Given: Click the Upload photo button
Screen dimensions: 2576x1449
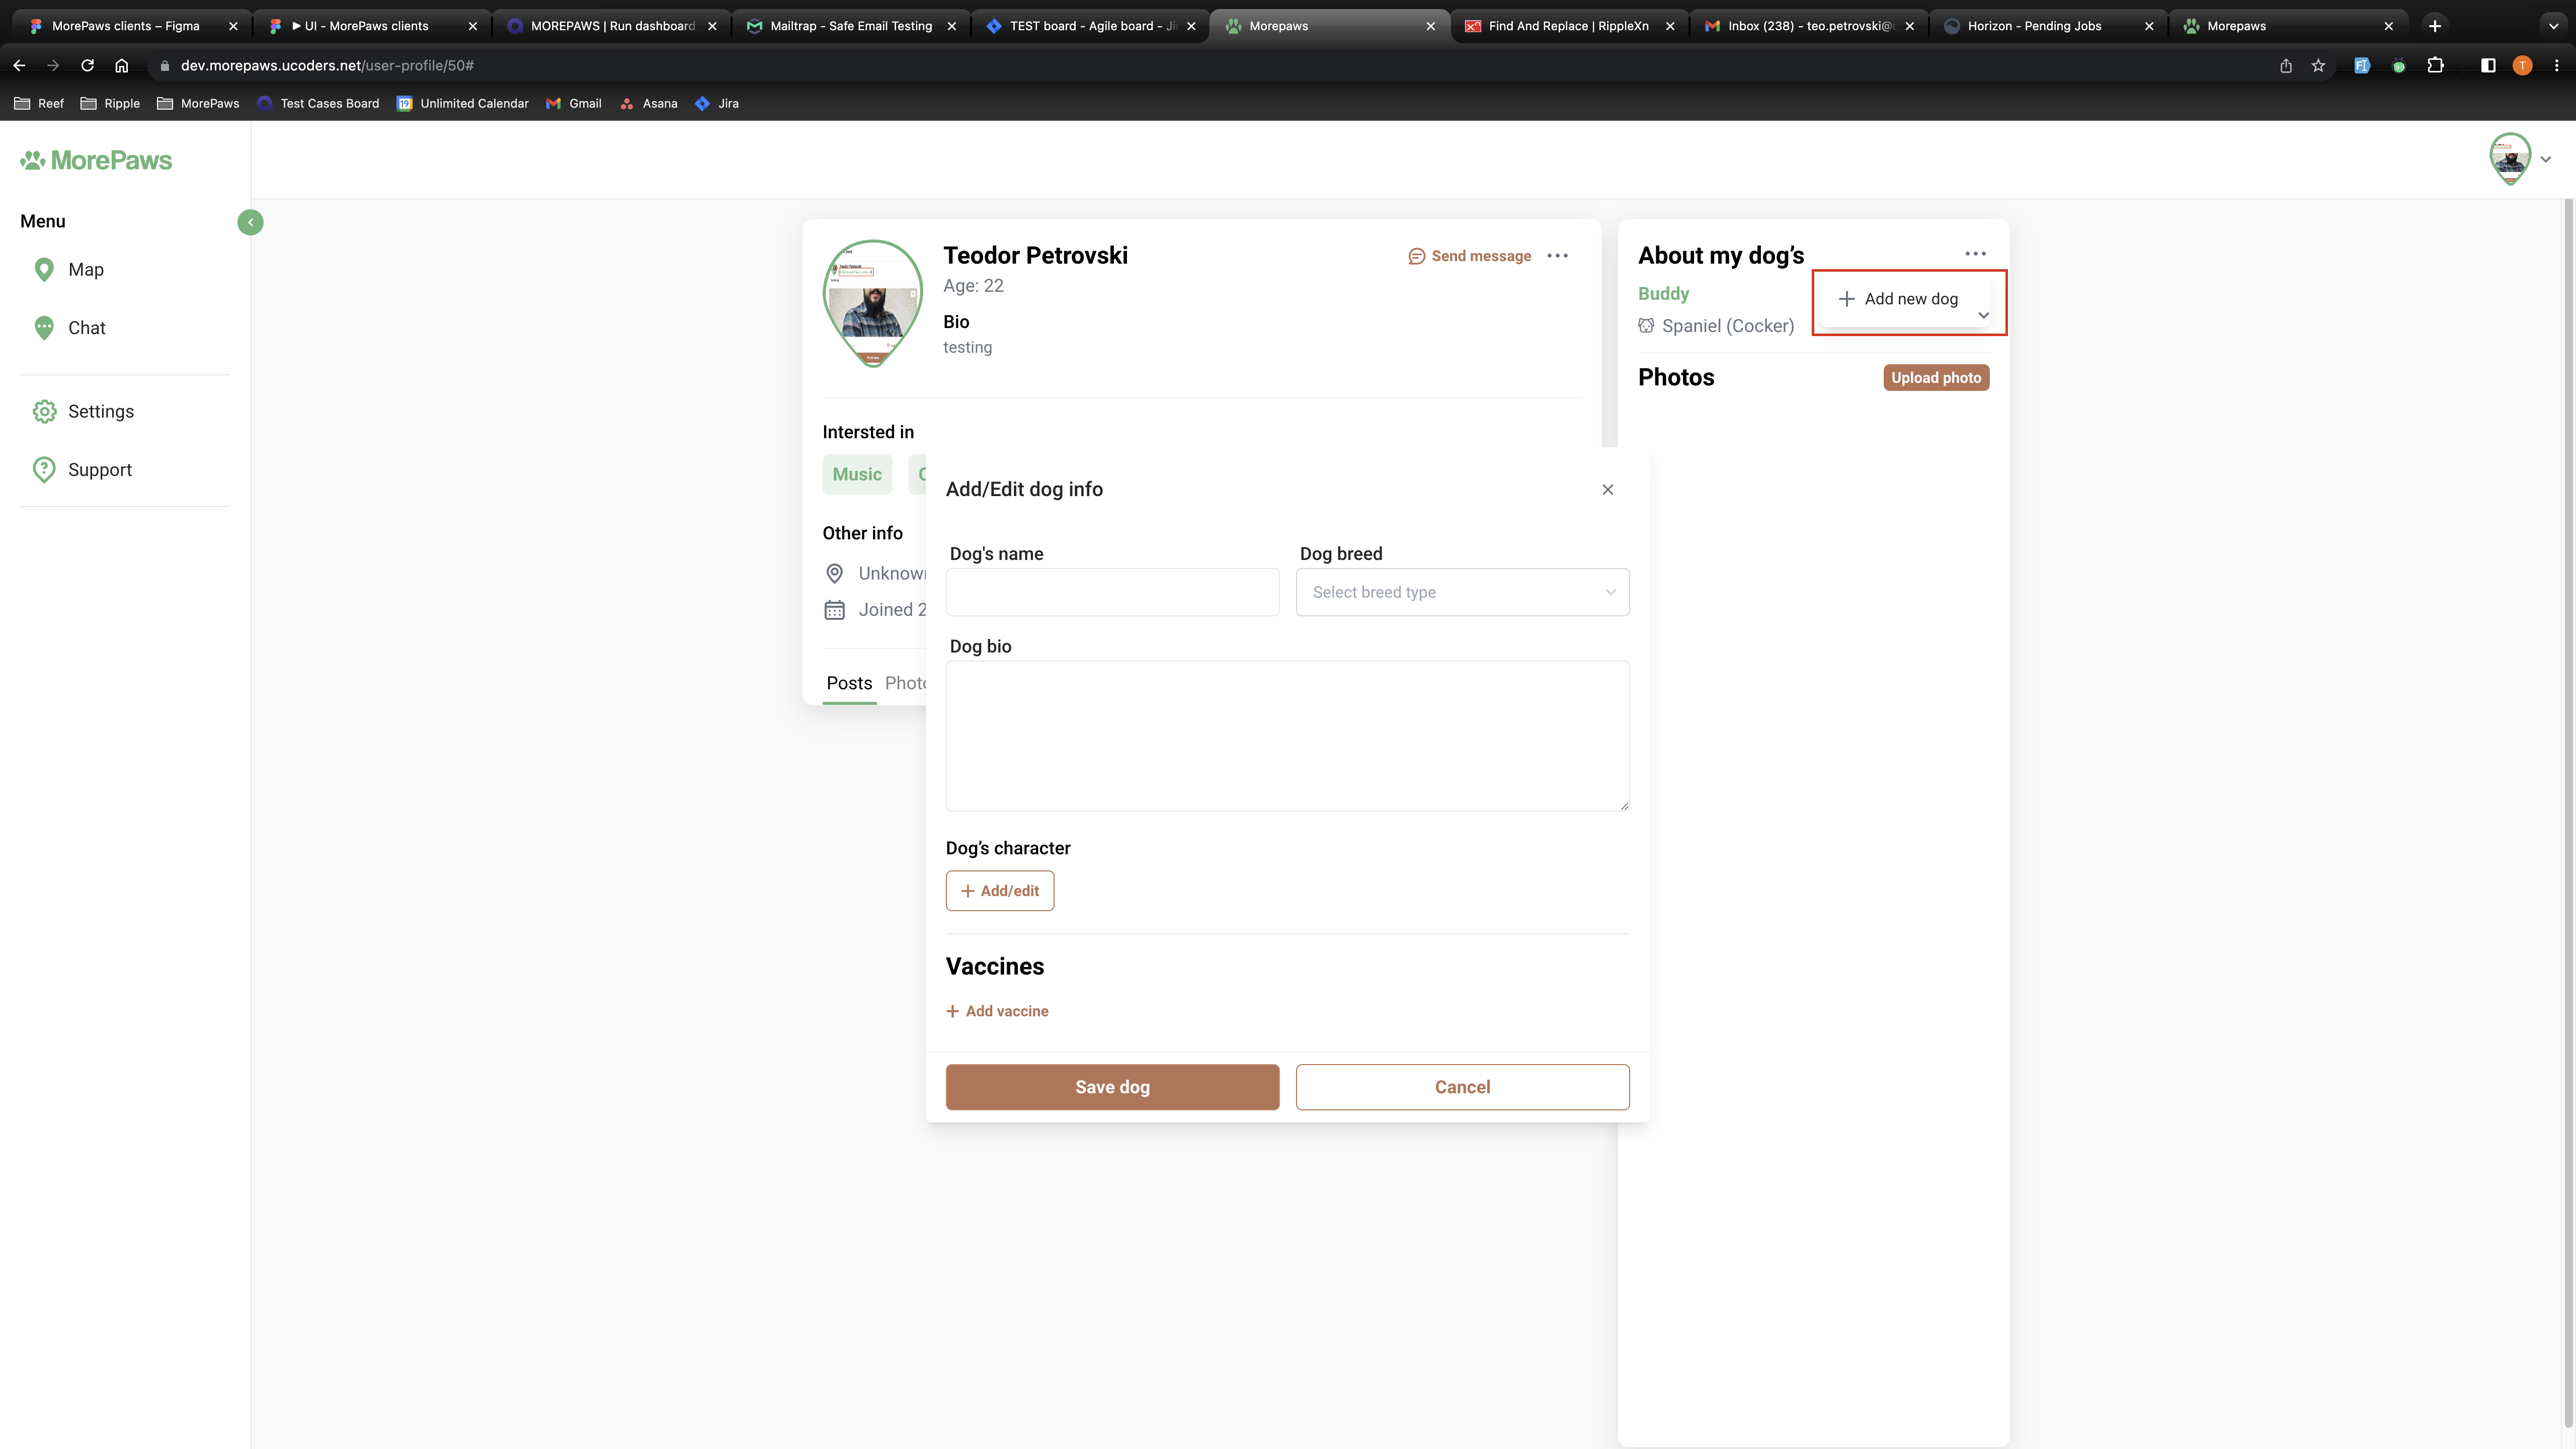Looking at the screenshot, I should click(x=1935, y=378).
